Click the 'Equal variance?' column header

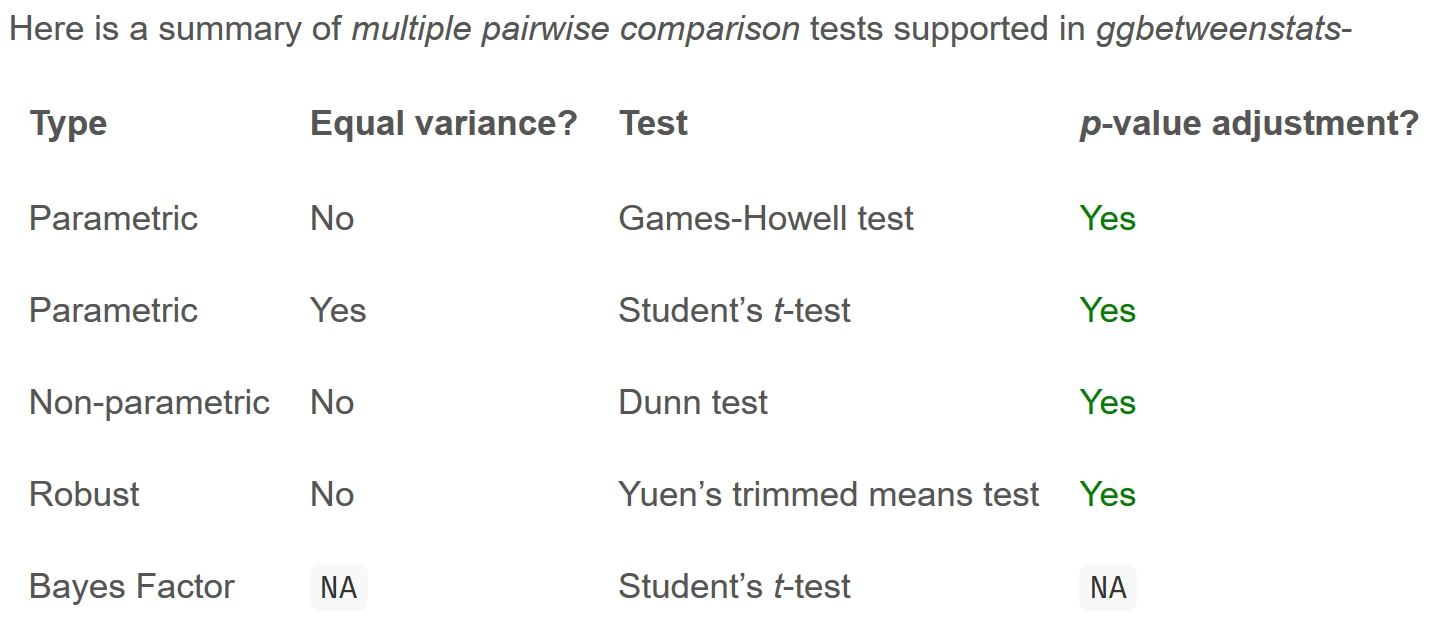pyautogui.click(x=443, y=124)
